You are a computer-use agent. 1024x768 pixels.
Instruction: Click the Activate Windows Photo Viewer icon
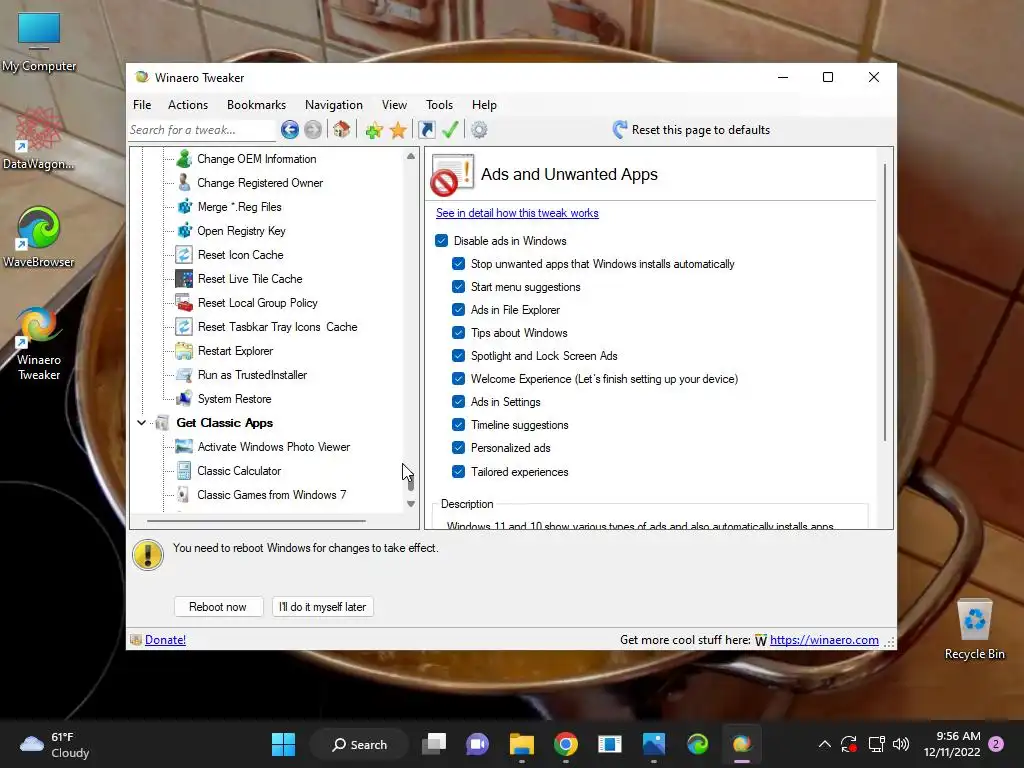click(x=184, y=447)
